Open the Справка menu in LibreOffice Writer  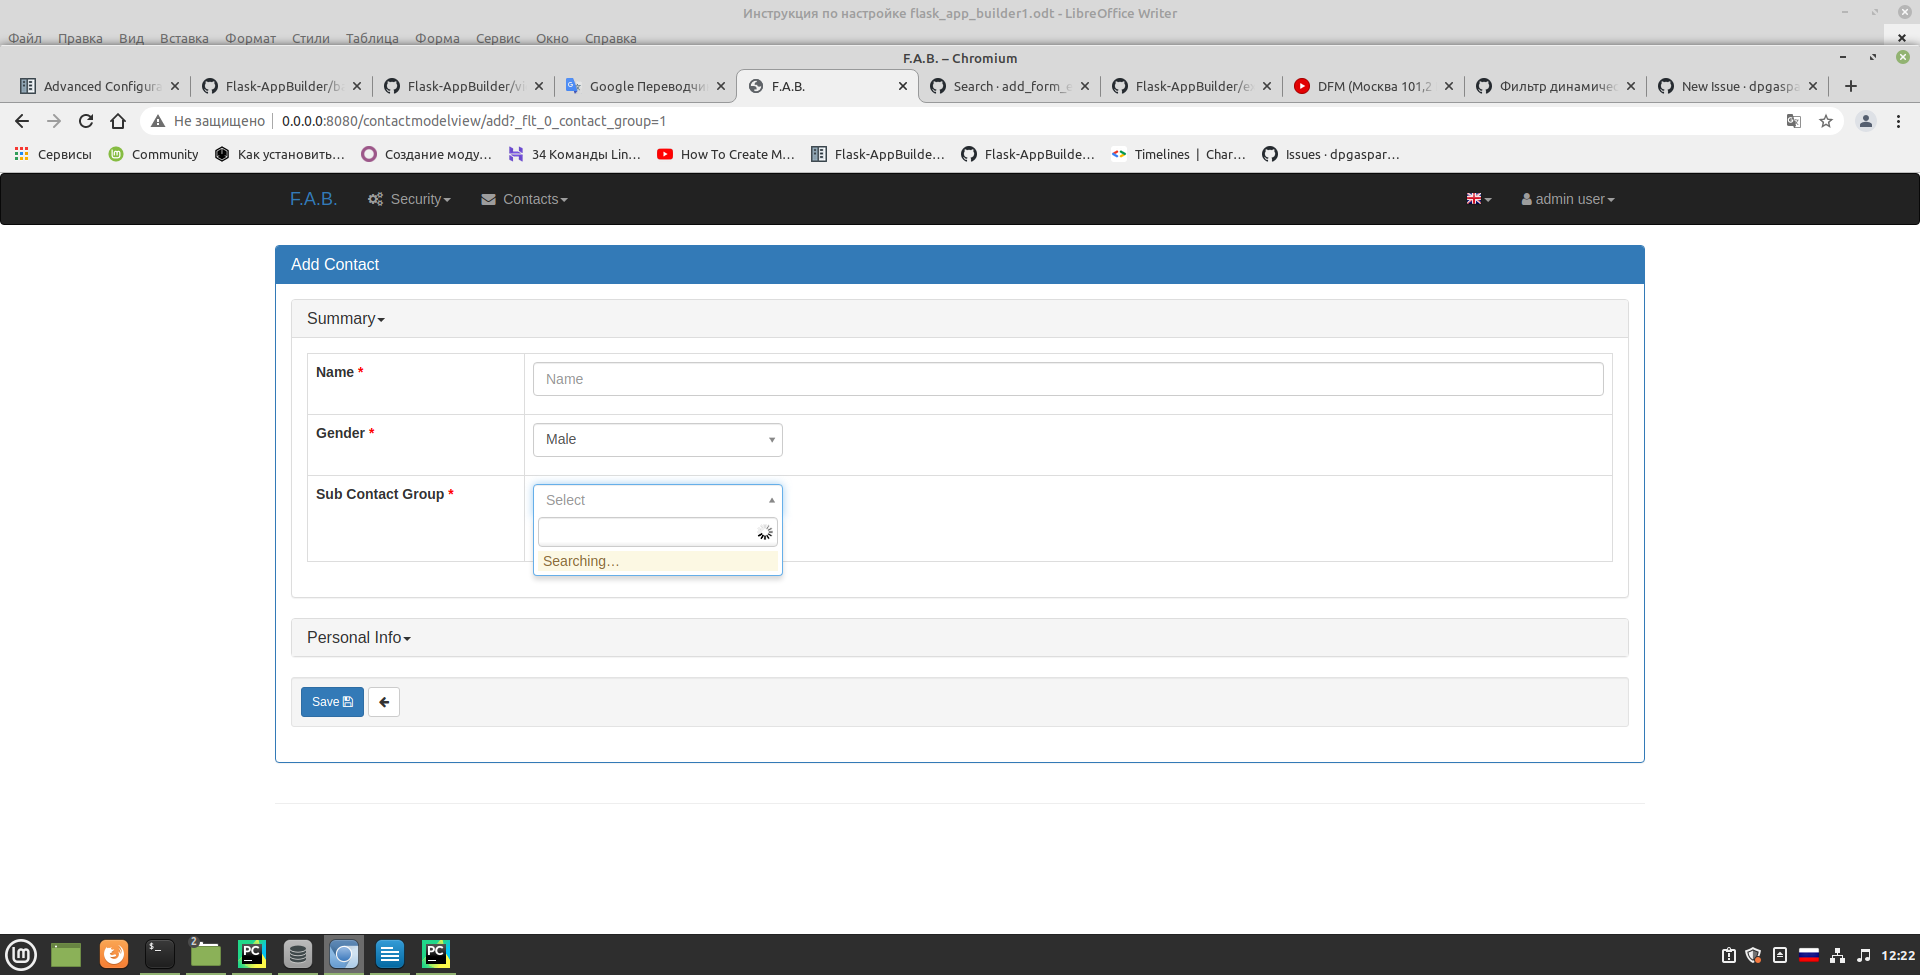point(610,38)
